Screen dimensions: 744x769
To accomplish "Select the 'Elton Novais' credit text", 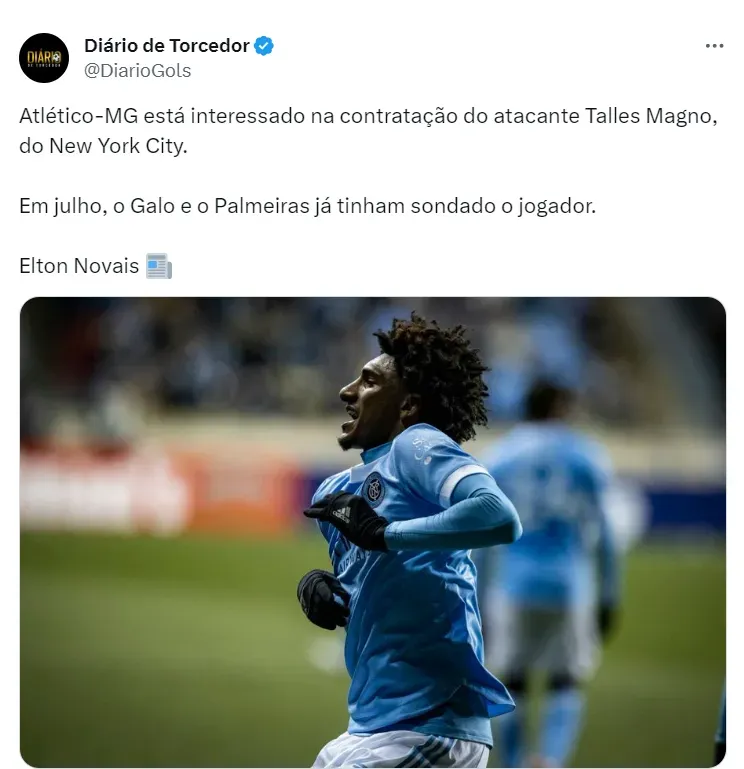I will pyautogui.click(x=79, y=266).
